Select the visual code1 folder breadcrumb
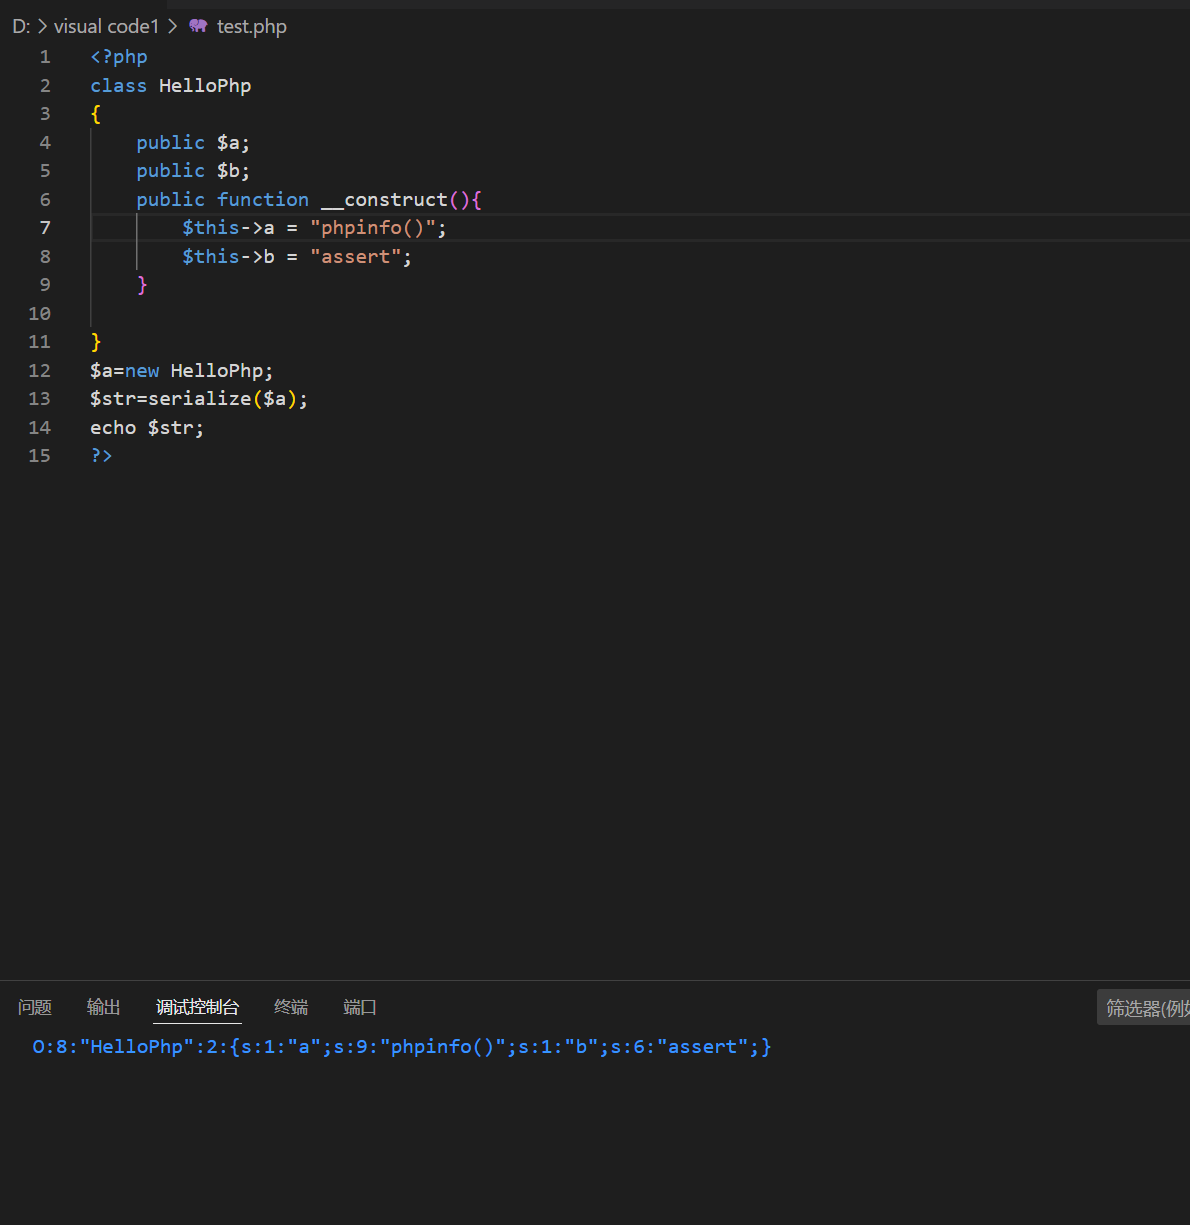Screen dimensions: 1190x1225 [106, 26]
